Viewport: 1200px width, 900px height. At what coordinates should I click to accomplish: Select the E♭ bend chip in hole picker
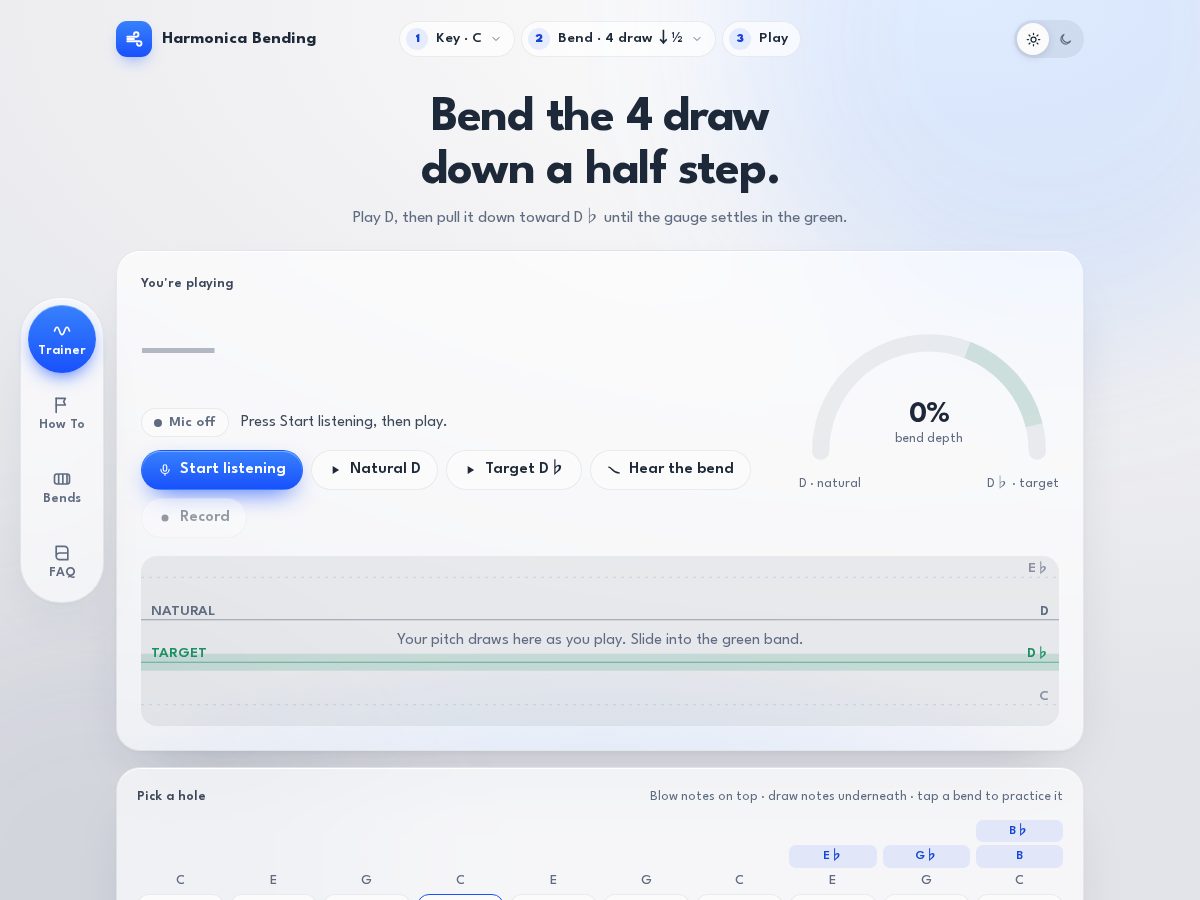pos(832,856)
